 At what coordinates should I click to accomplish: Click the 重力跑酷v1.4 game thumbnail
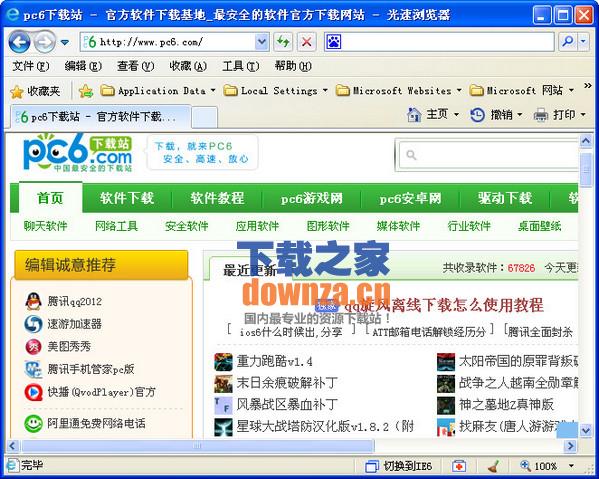tap(223, 362)
